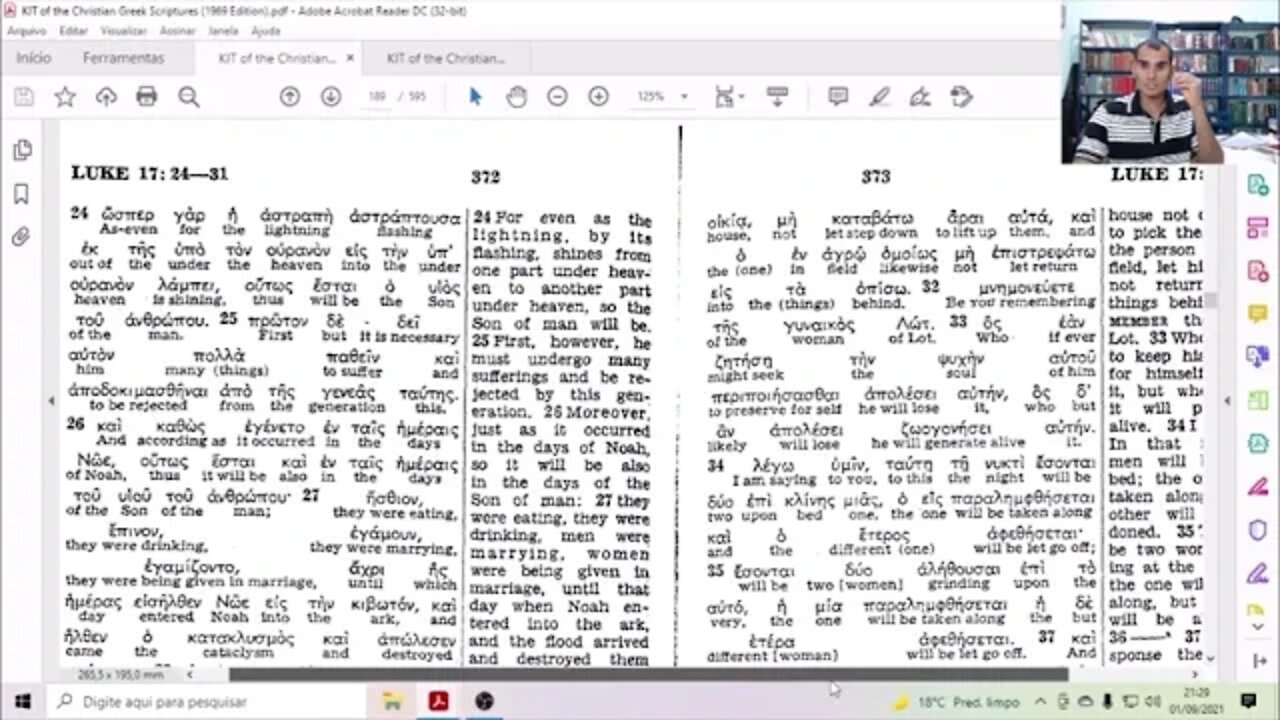The width and height of the screenshot is (1280, 720).
Task: Click the horizontal scrollbar thumb
Action: pyautogui.click(x=648, y=674)
